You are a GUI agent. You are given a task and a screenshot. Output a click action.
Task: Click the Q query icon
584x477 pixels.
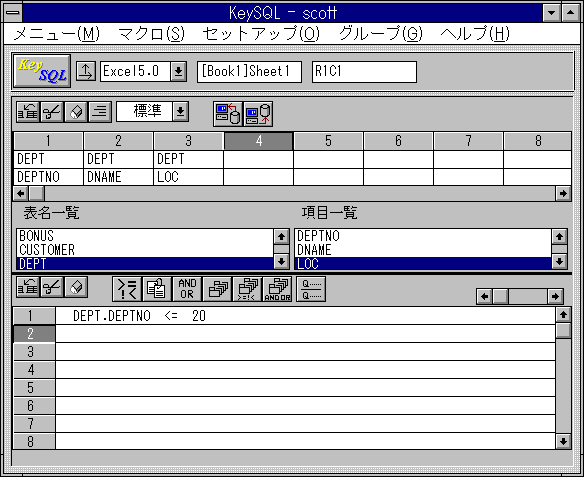pos(311,289)
